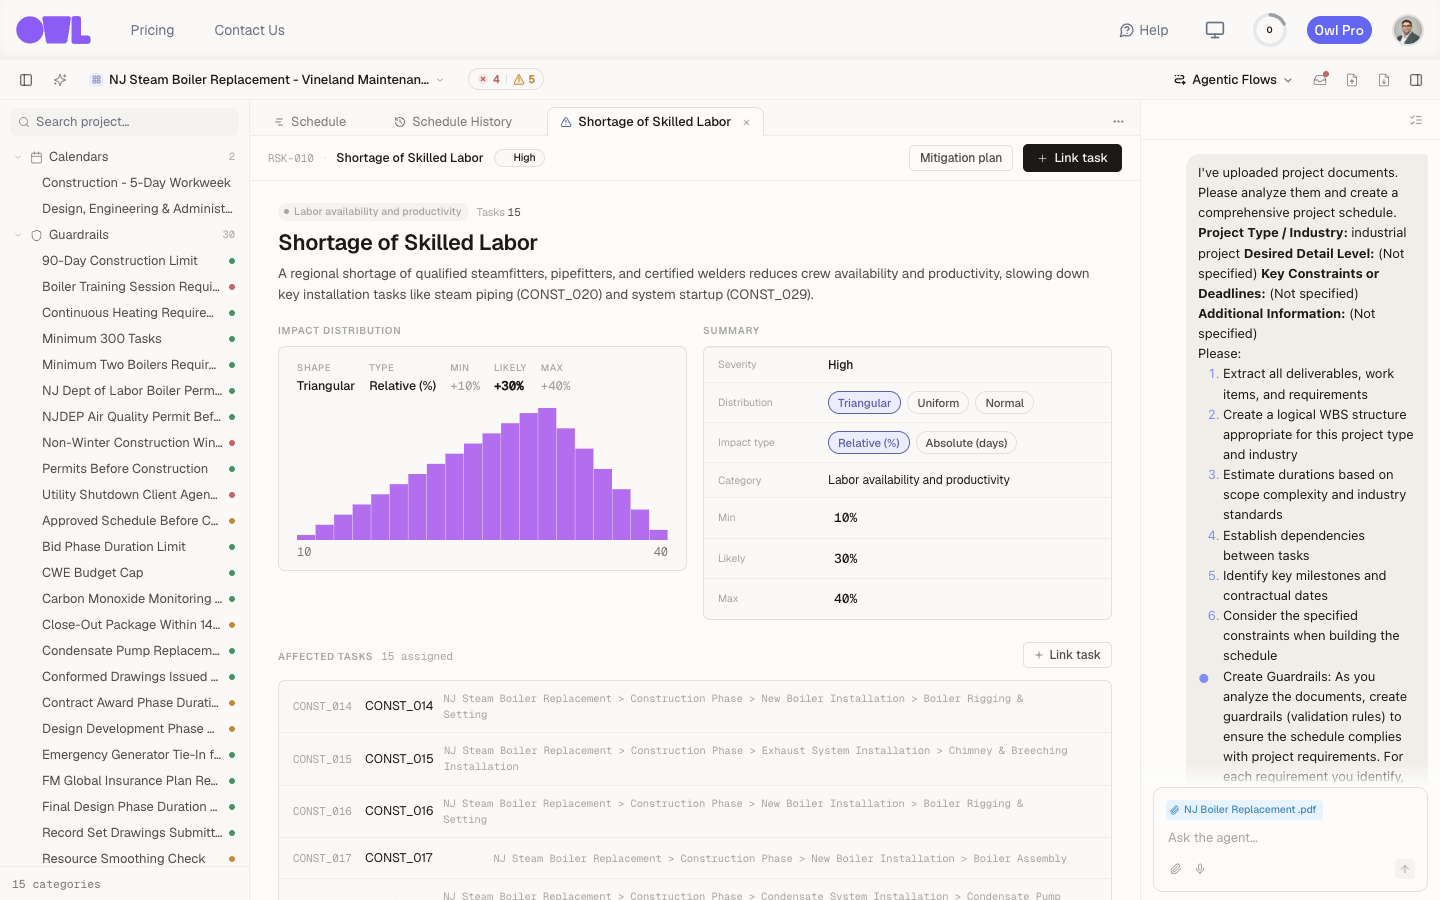
Task: Select Triangular distribution
Action: point(864,403)
